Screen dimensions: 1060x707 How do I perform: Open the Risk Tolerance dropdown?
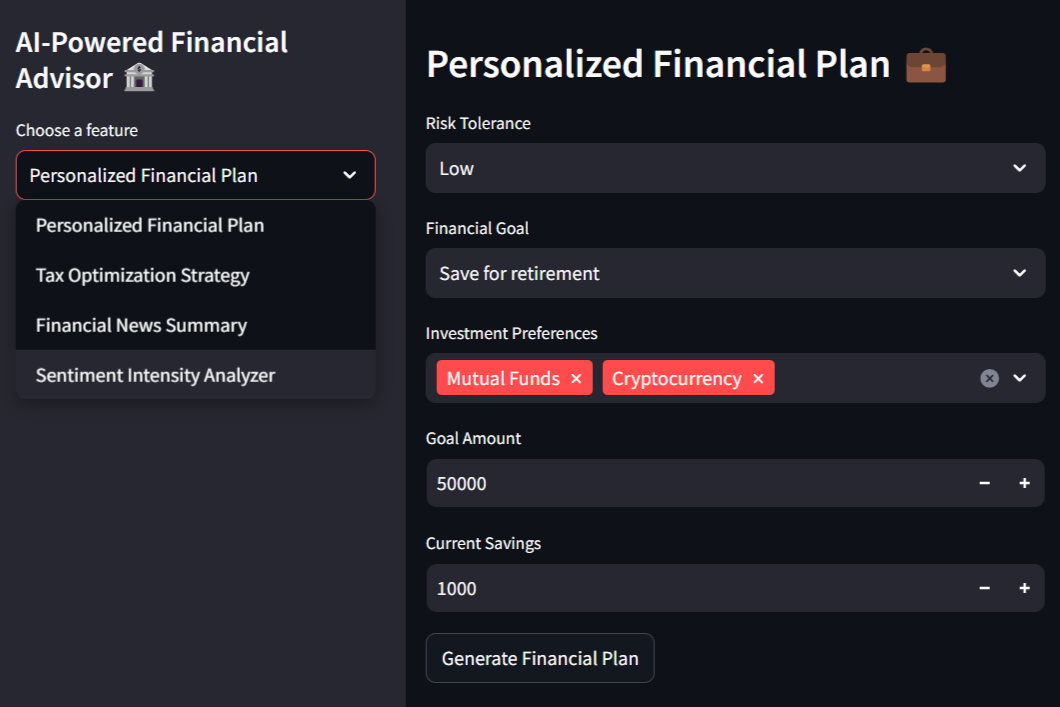[735, 168]
